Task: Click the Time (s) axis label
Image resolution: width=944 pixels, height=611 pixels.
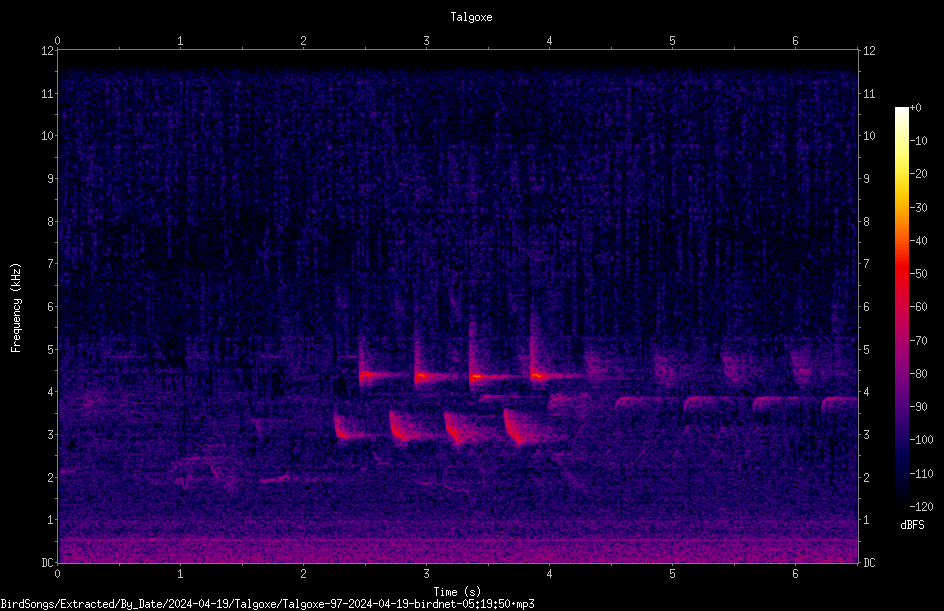Action: 457,592
